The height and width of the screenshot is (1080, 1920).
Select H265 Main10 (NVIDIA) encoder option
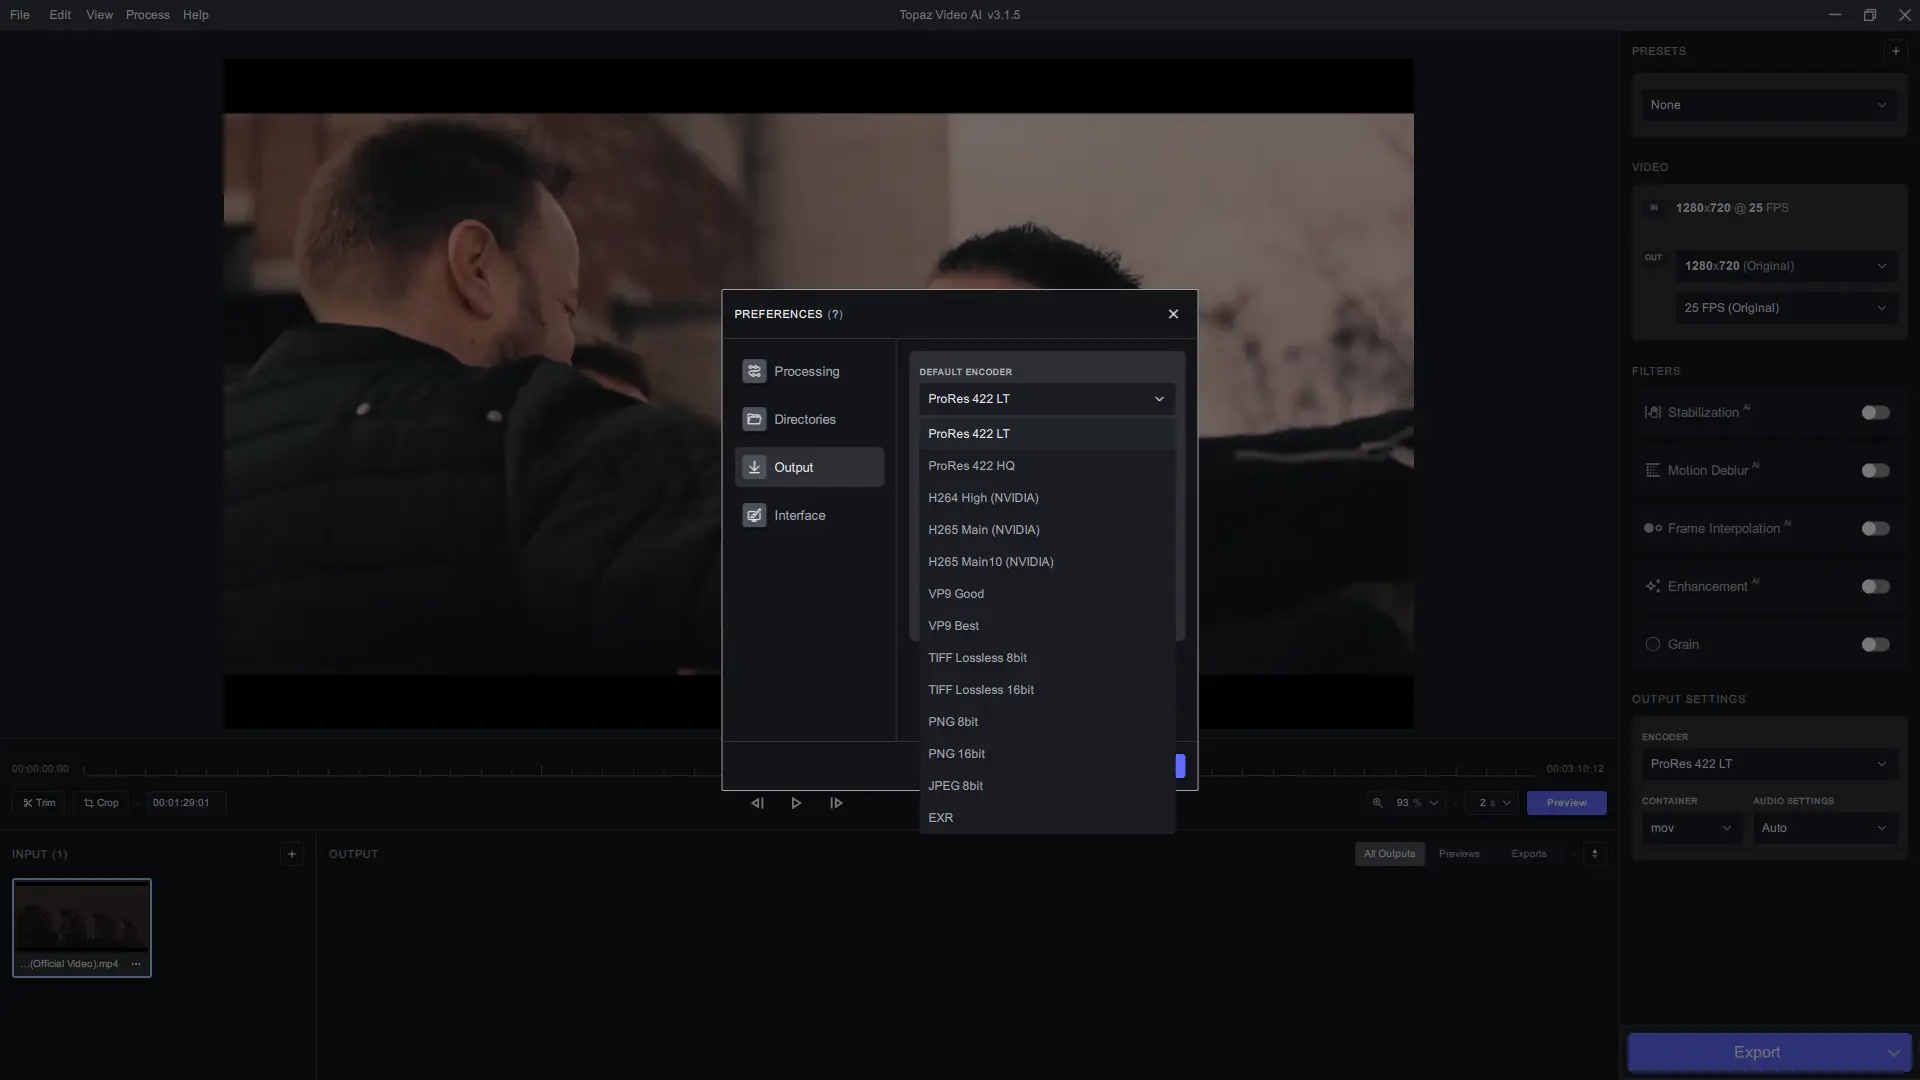pyautogui.click(x=990, y=562)
